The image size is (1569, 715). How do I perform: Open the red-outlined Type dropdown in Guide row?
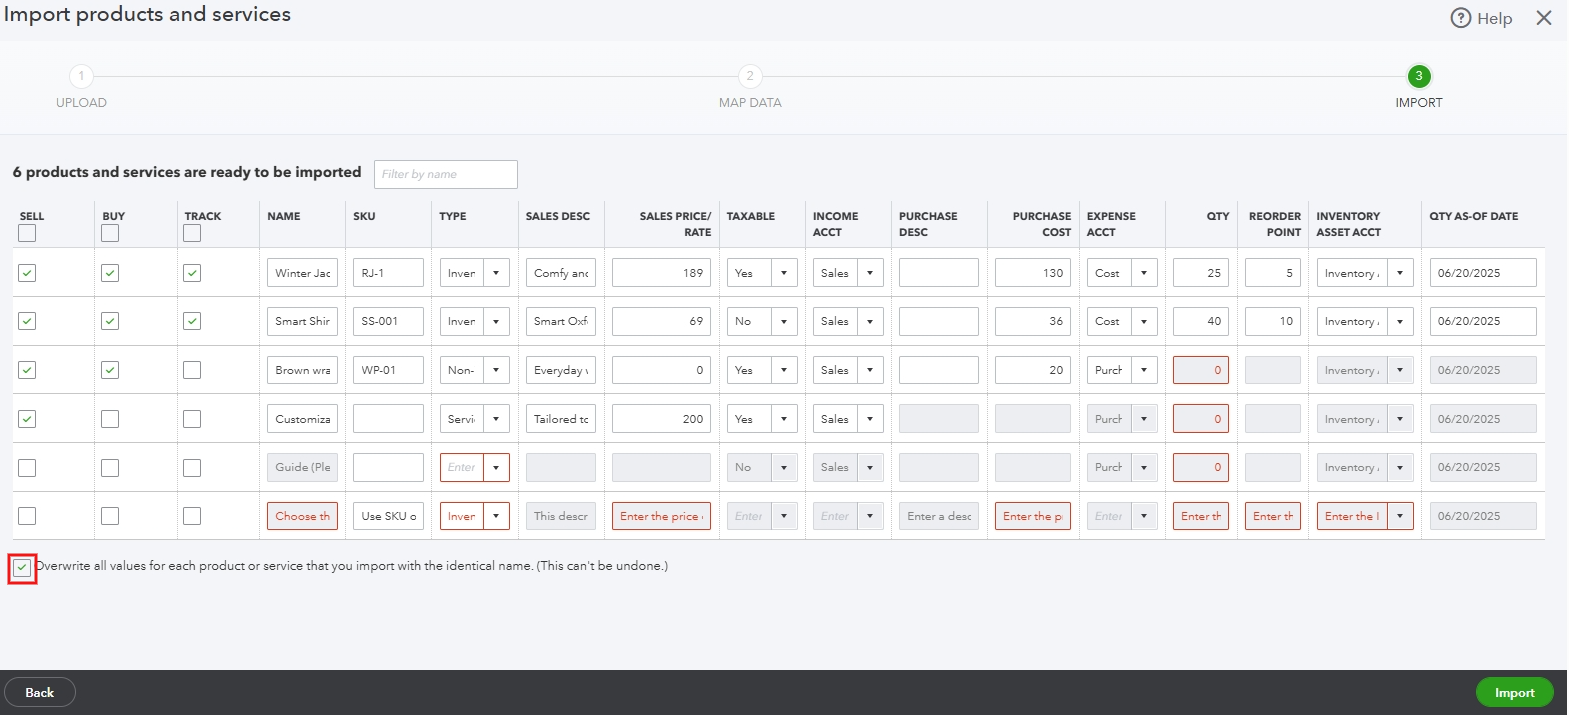(x=496, y=467)
